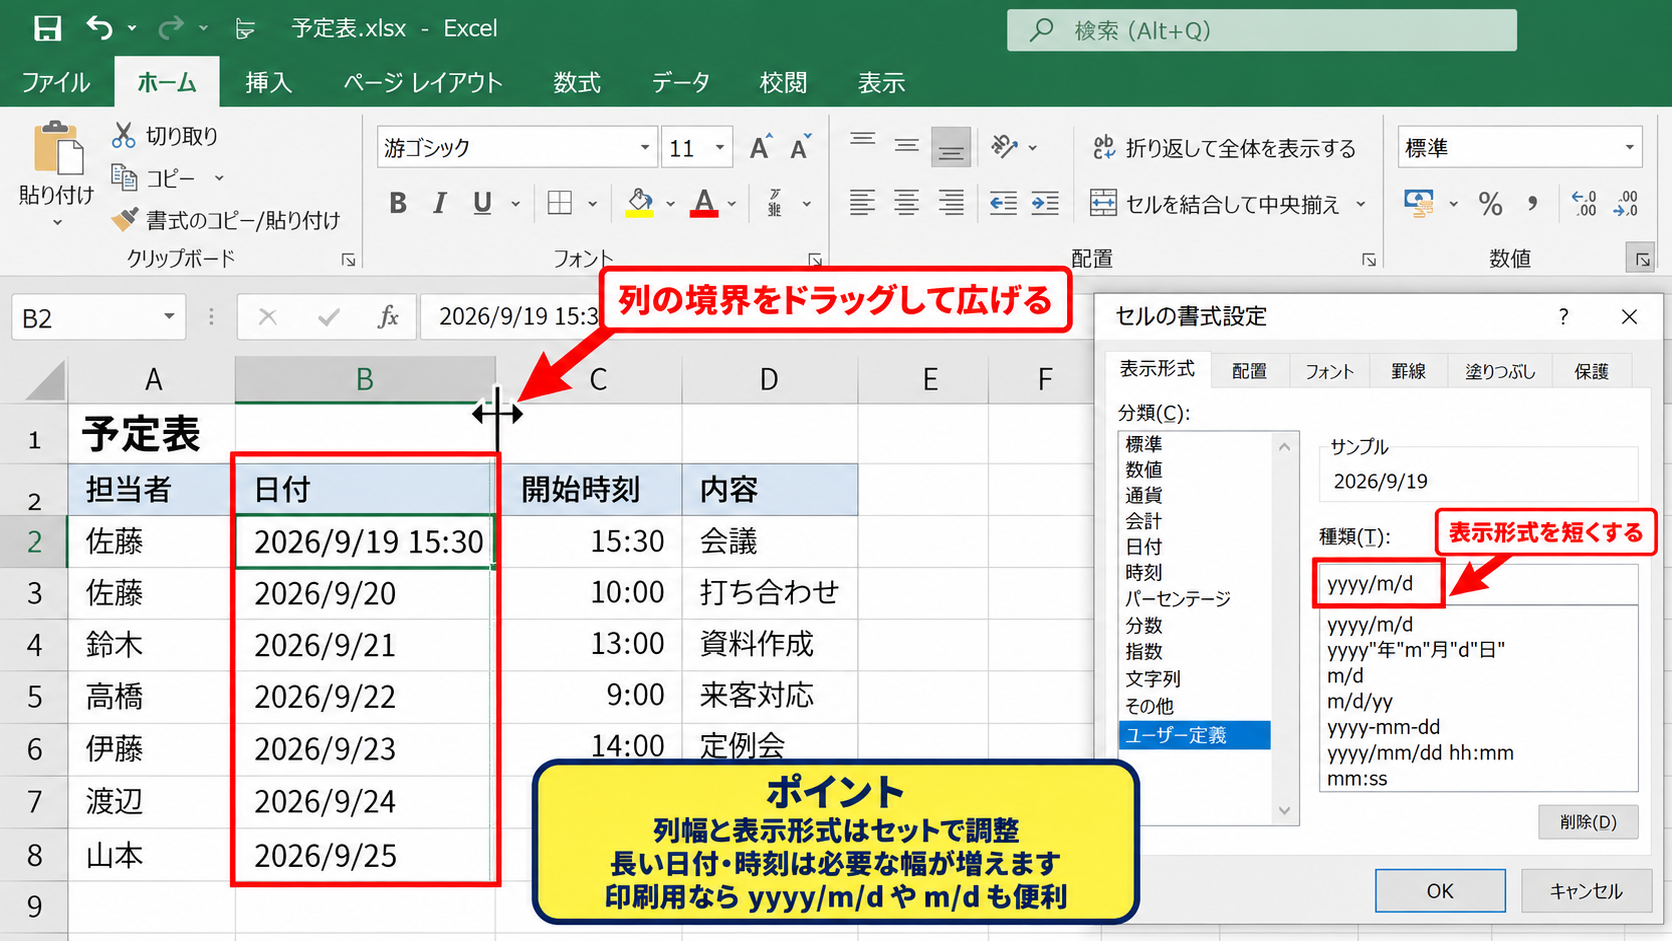Toggle Italic formatting

(x=439, y=203)
